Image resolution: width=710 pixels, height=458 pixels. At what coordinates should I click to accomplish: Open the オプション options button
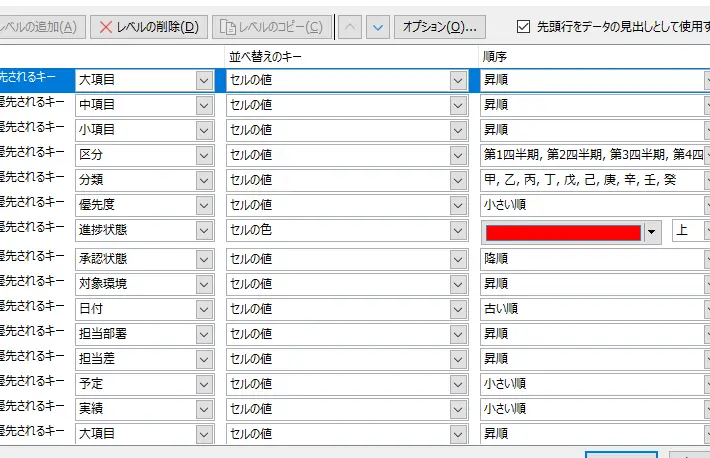click(440, 27)
